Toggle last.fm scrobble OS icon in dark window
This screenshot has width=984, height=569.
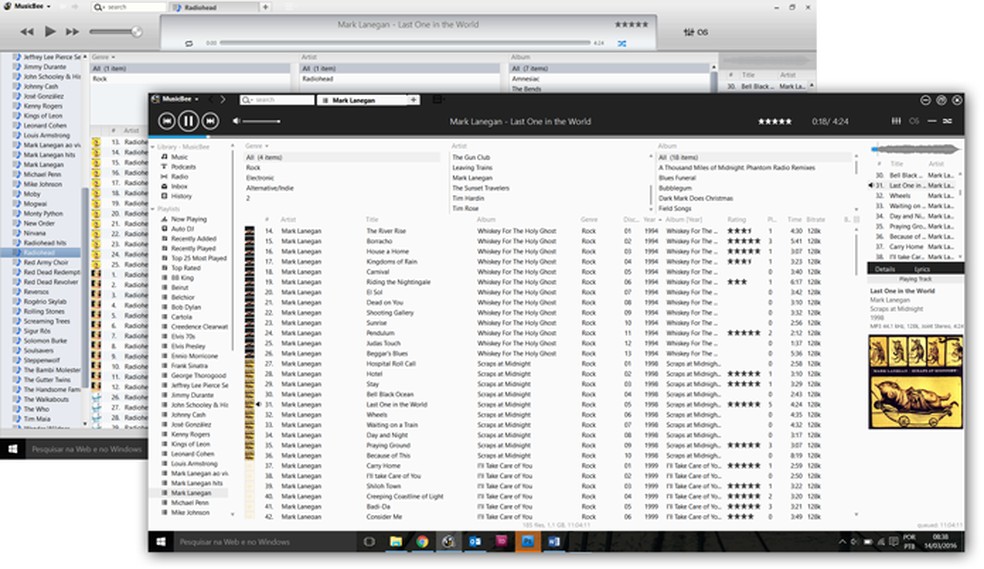point(914,121)
